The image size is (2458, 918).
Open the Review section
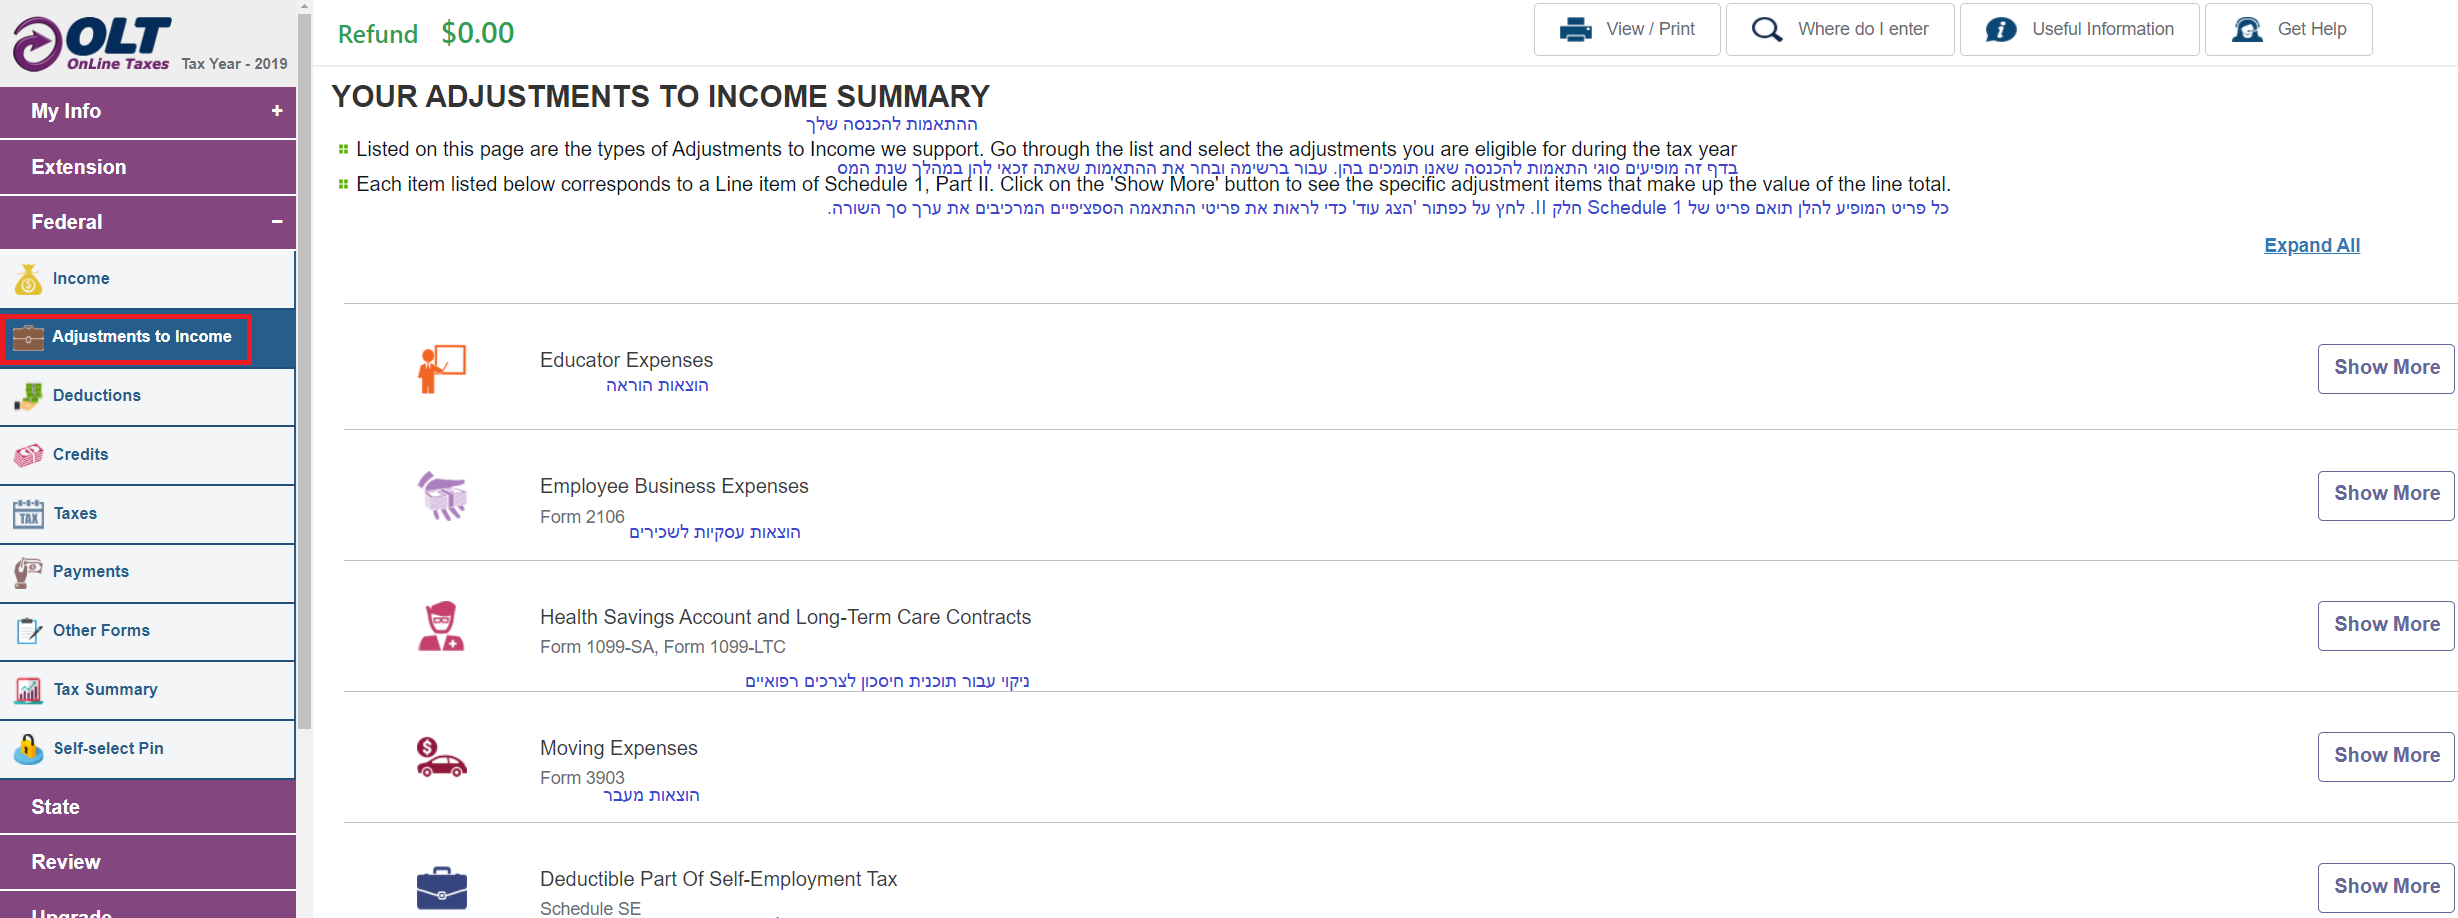click(x=148, y=862)
